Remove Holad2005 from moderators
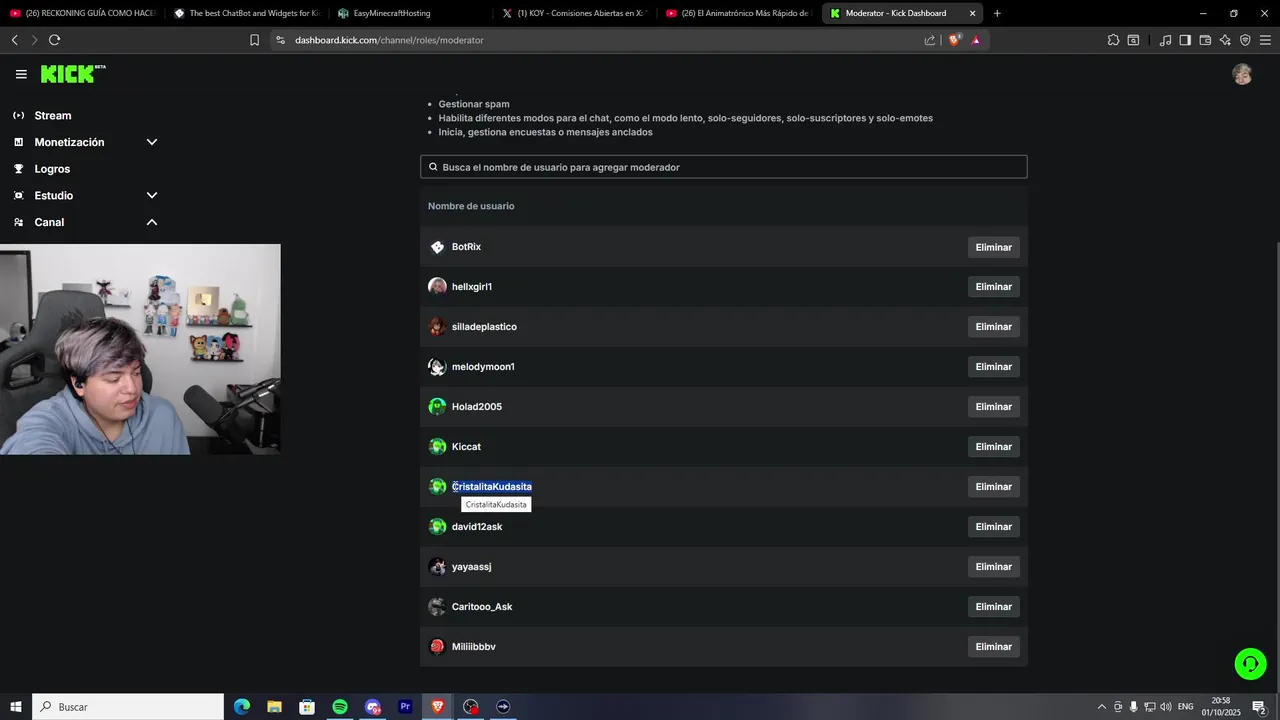 [993, 407]
